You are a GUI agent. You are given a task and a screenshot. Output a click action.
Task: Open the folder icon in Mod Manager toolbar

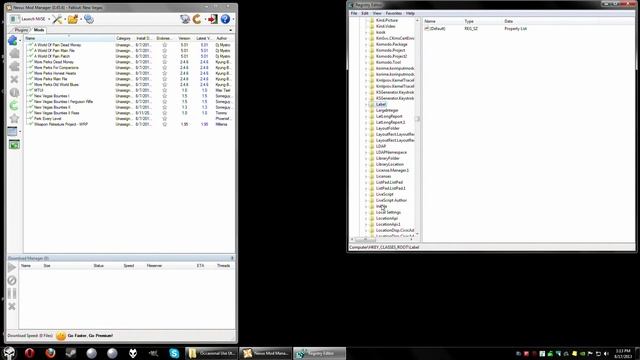[73, 19]
